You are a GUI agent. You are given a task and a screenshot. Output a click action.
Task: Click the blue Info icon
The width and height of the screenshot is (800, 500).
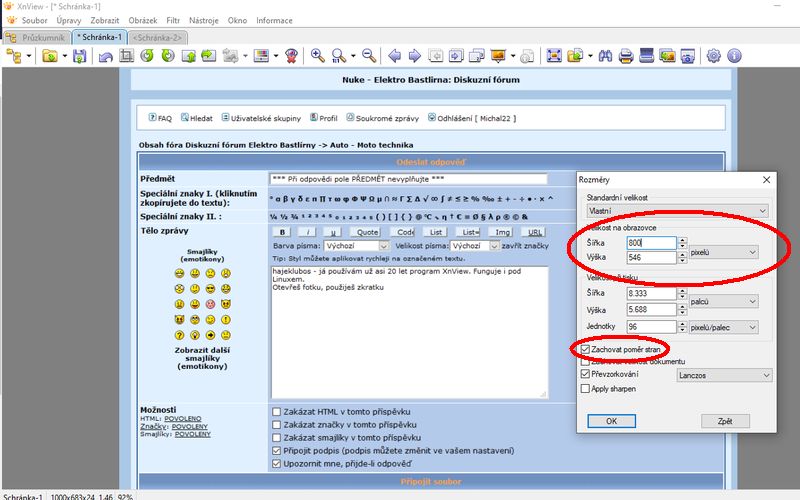click(735, 56)
